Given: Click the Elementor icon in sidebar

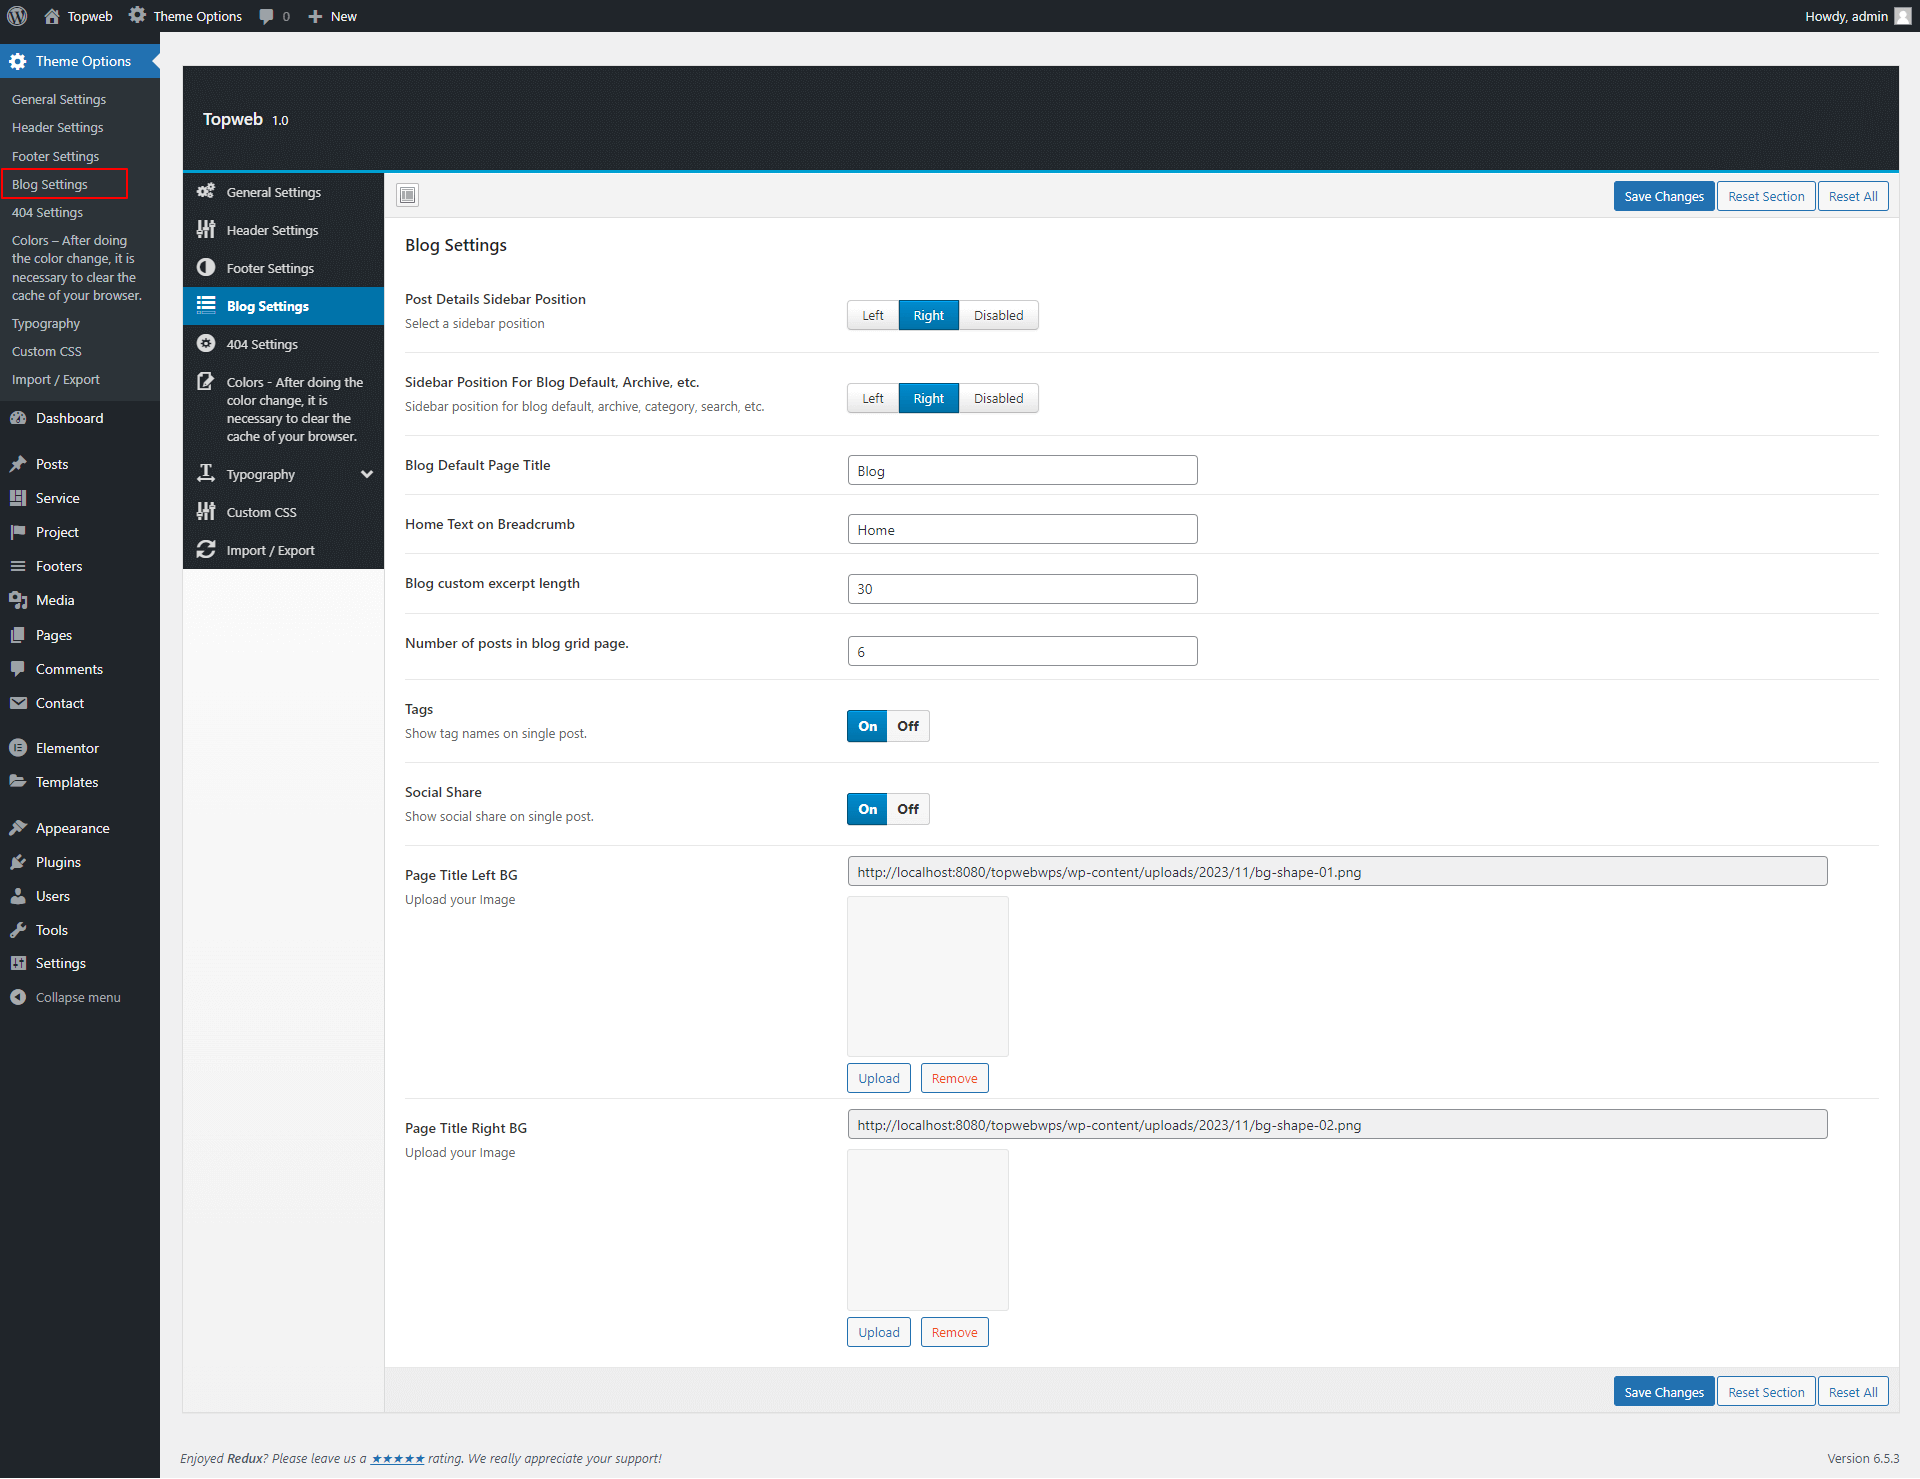Looking at the screenshot, I should [18, 748].
